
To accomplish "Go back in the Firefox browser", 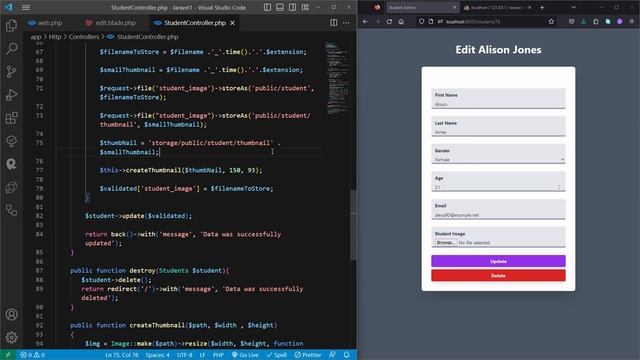I will (x=365, y=22).
